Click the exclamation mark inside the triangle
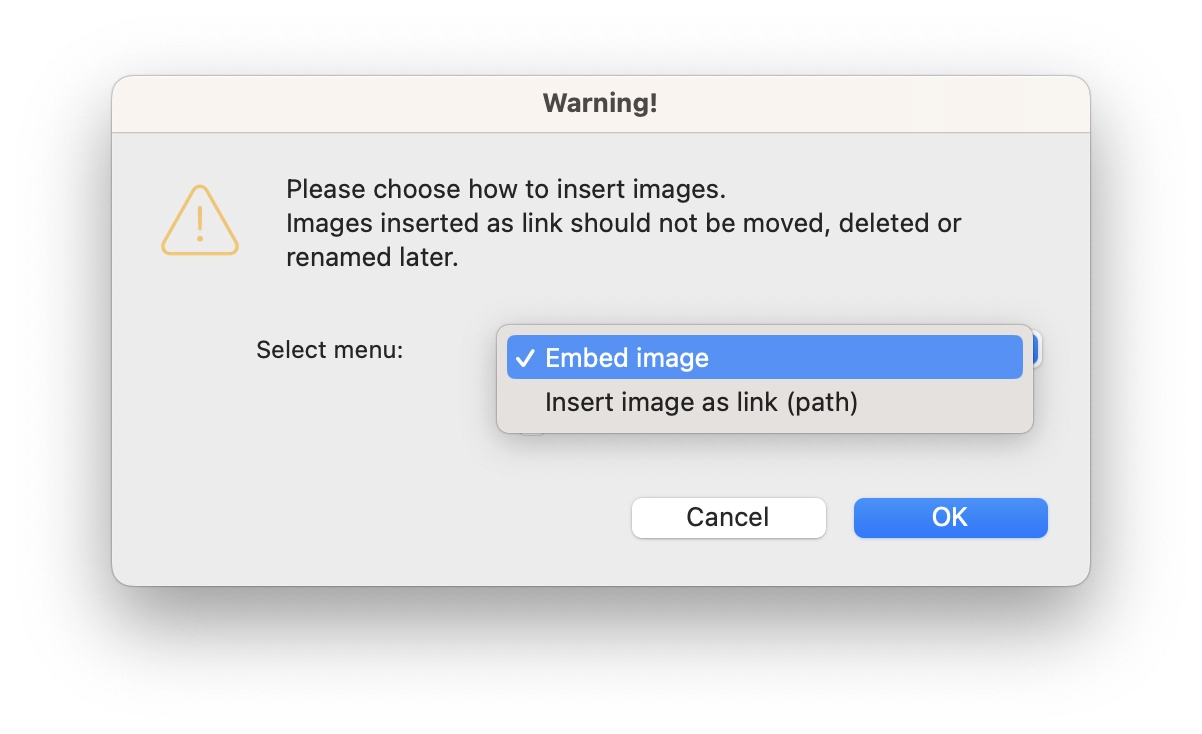The height and width of the screenshot is (734, 1202). [x=198, y=226]
